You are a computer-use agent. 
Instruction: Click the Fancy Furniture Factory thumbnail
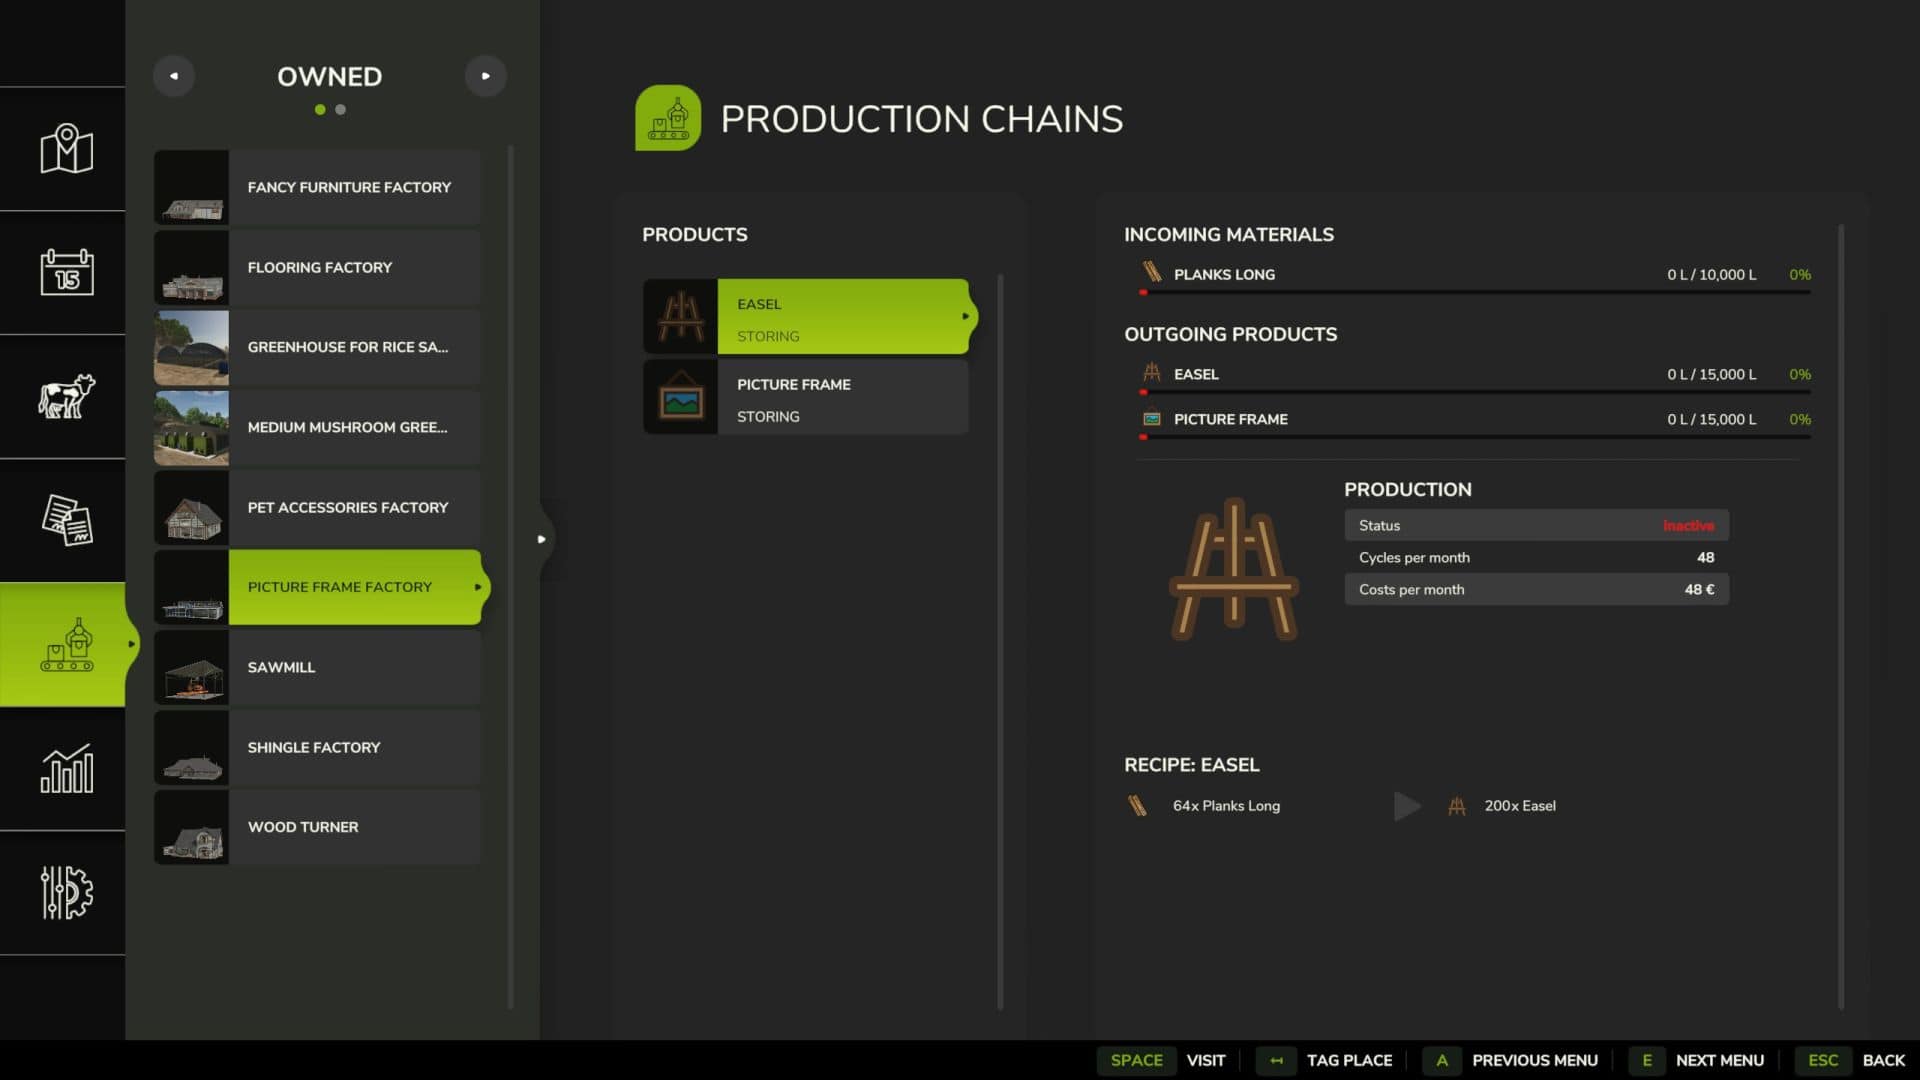(192, 188)
